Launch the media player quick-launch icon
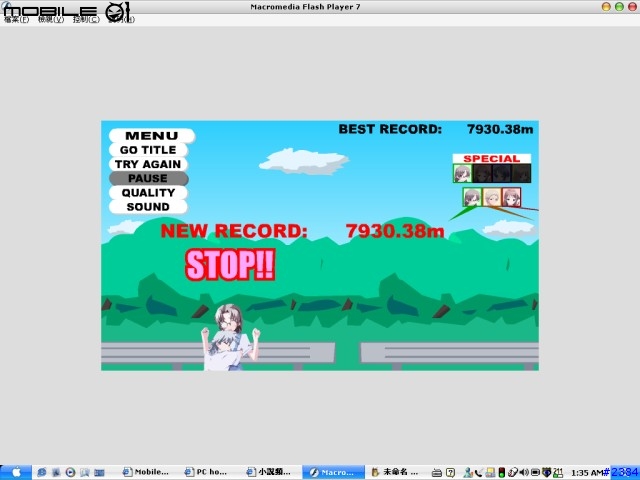This screenshot has height=480, width=640. point(70,473)
